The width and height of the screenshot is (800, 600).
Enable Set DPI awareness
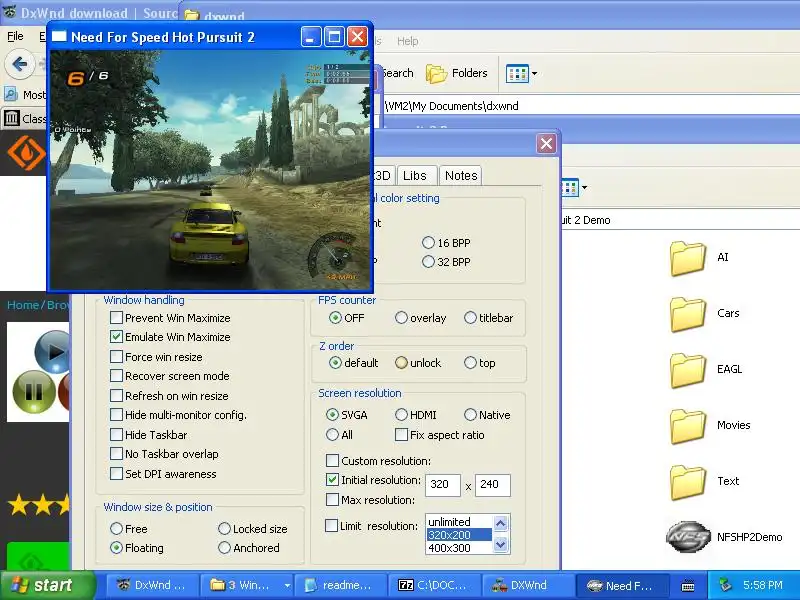point(116,473)
